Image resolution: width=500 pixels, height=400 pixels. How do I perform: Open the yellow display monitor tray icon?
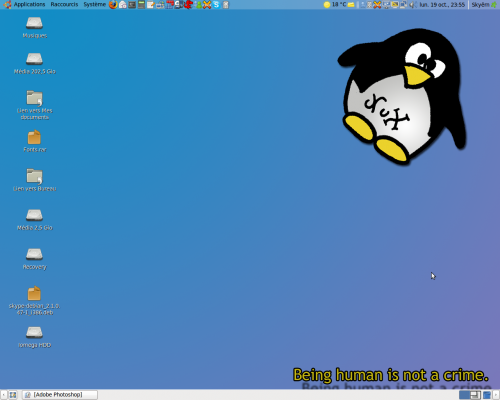pos(395,4)
